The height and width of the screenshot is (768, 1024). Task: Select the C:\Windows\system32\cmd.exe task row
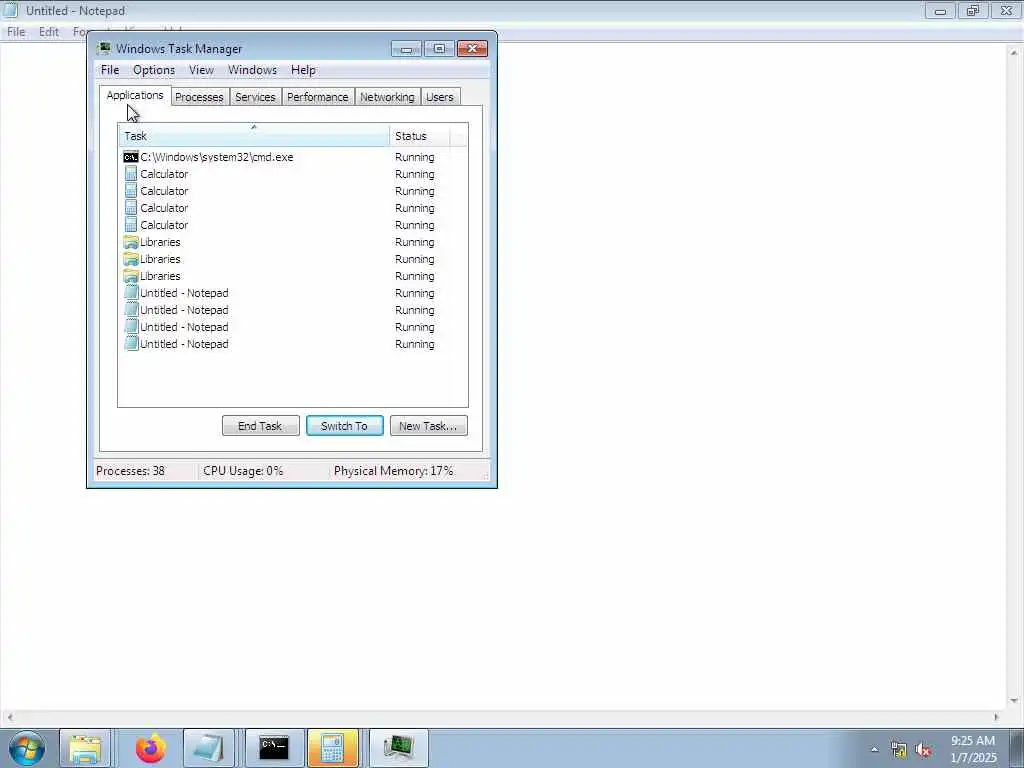tap(293, 157)
